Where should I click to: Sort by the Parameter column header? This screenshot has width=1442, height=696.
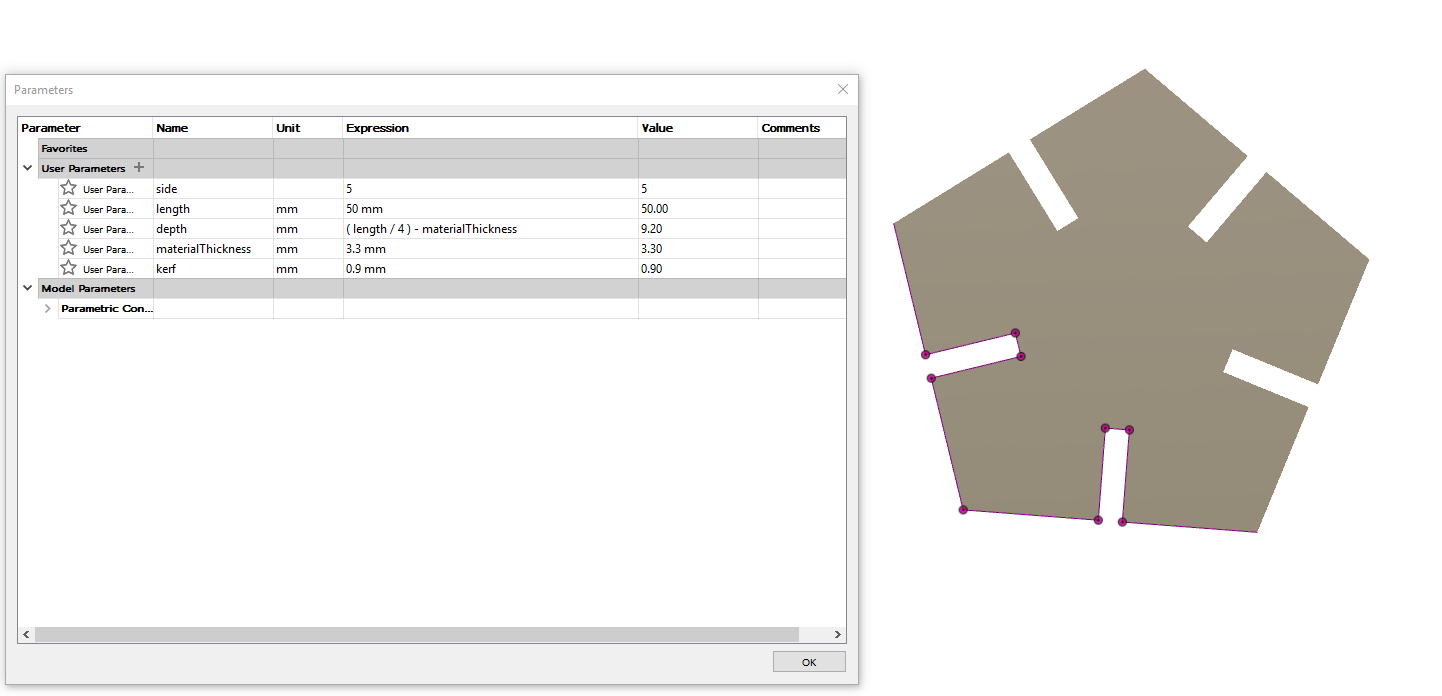(86, 128)
